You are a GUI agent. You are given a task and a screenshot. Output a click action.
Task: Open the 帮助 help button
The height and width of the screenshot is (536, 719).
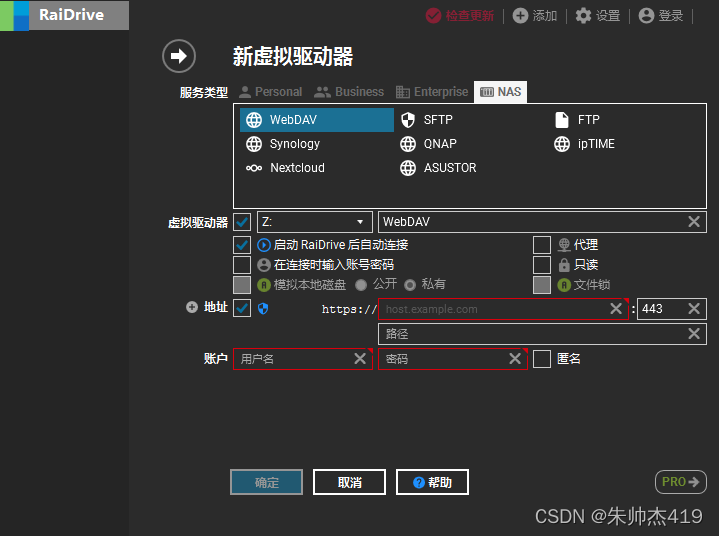pos(432,482)
